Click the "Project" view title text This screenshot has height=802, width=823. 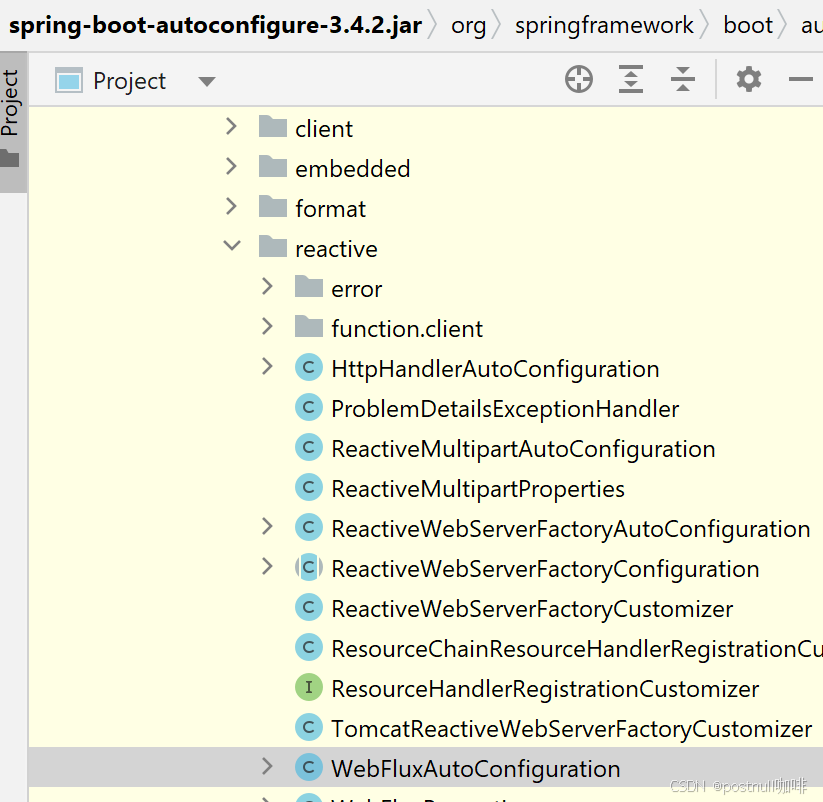coord(129,81)
